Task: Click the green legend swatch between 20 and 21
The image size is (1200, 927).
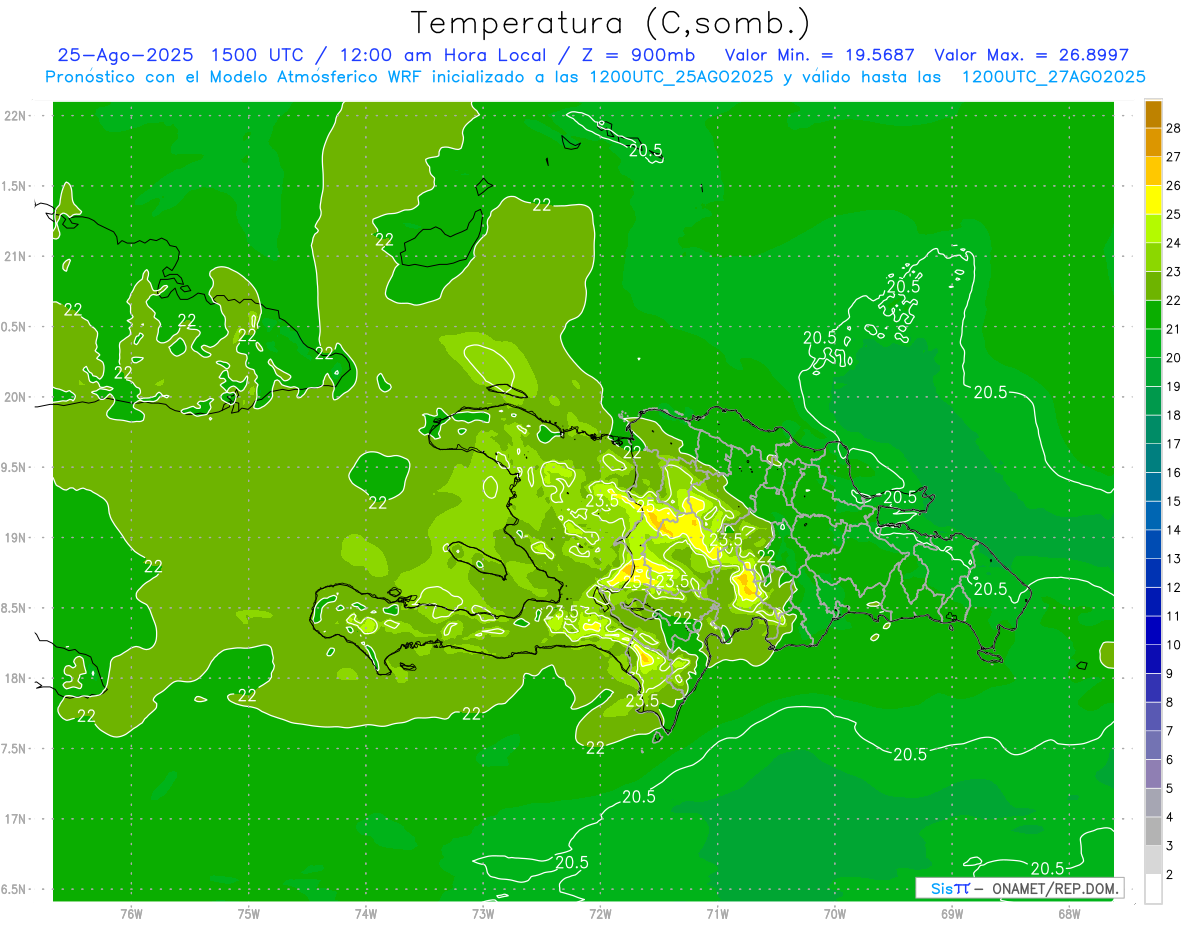Action: click(x=1153, y=344)
